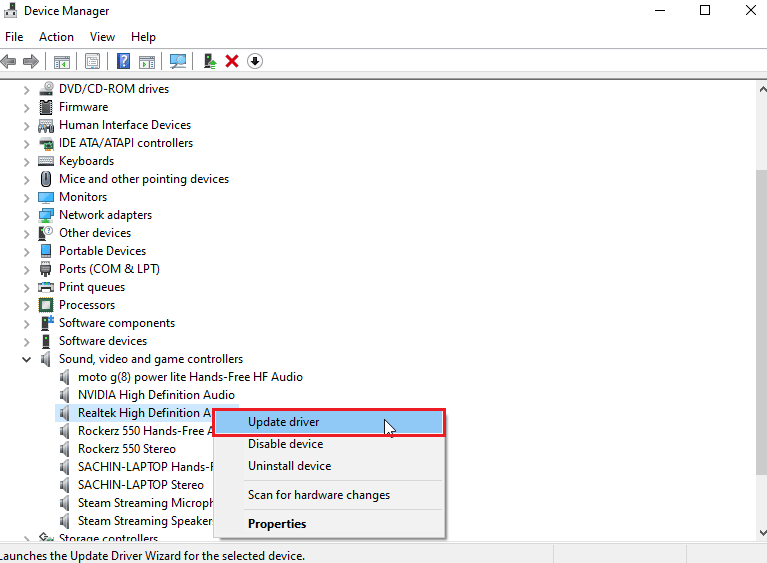Click the Network adapters icon
This screenshot has width=767, height=563.
click(46, 215)
